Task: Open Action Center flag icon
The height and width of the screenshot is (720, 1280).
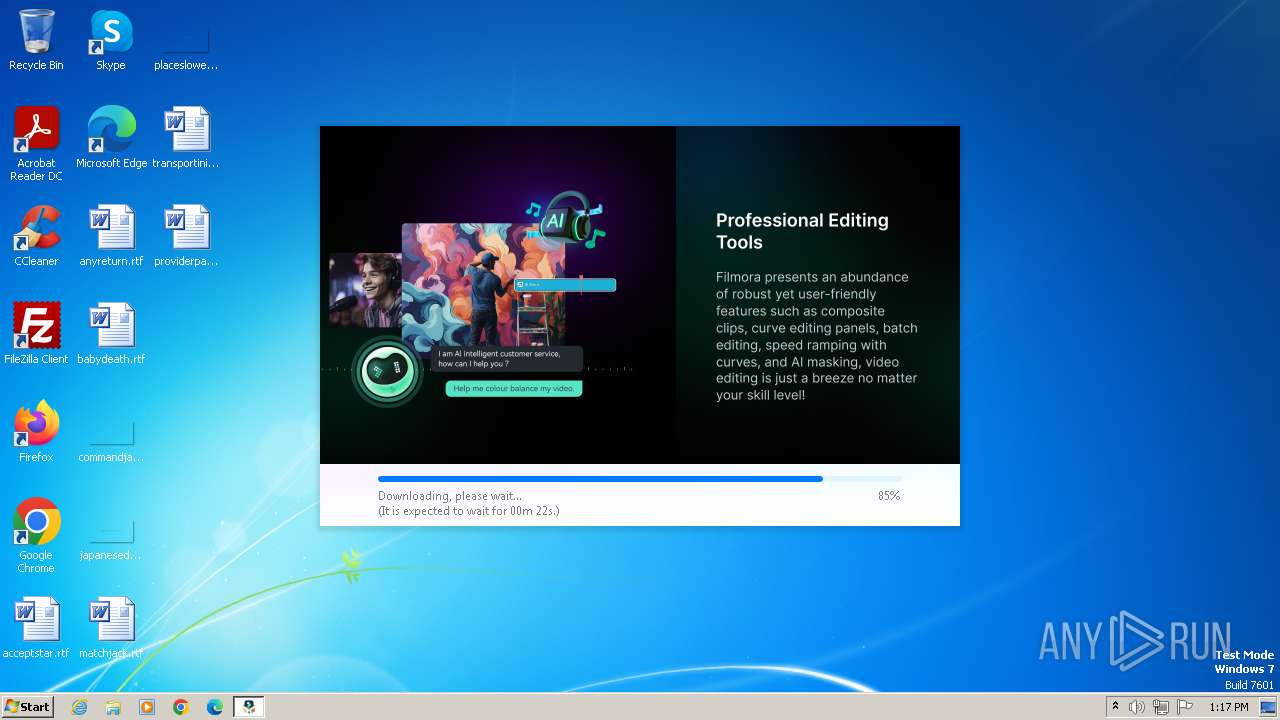Action: [x=1185, y=707]
